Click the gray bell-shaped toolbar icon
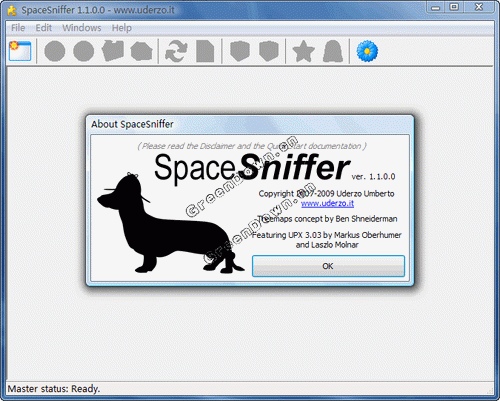This screenshot has width=500, height=401. (x=333, y=51)
